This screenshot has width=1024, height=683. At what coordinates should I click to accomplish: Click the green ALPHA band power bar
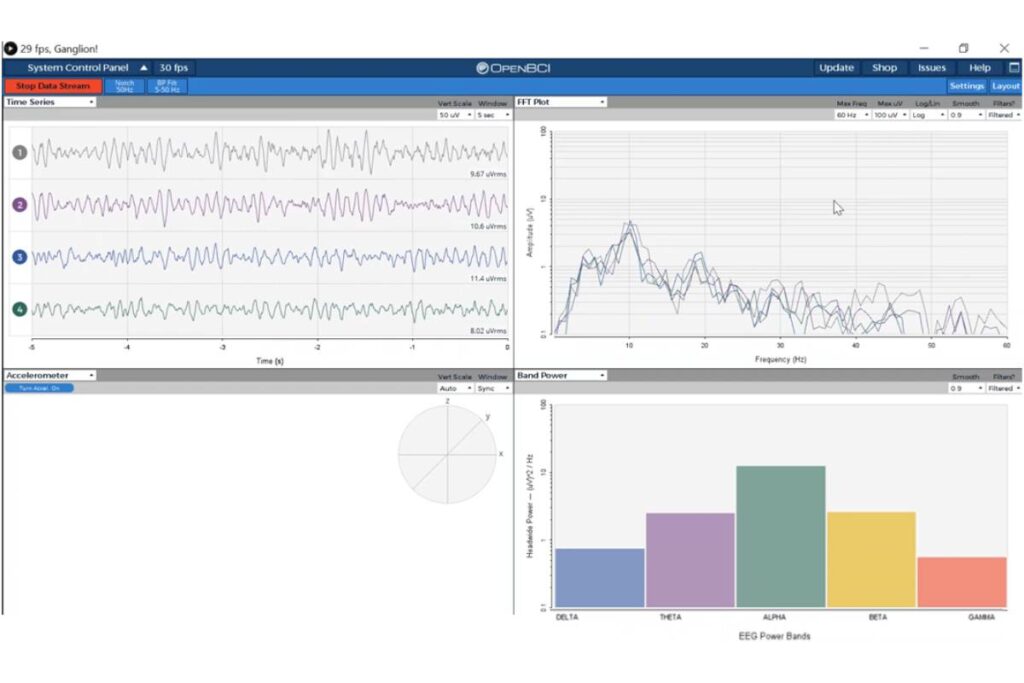pyautogui.click(x=780, y=536)
